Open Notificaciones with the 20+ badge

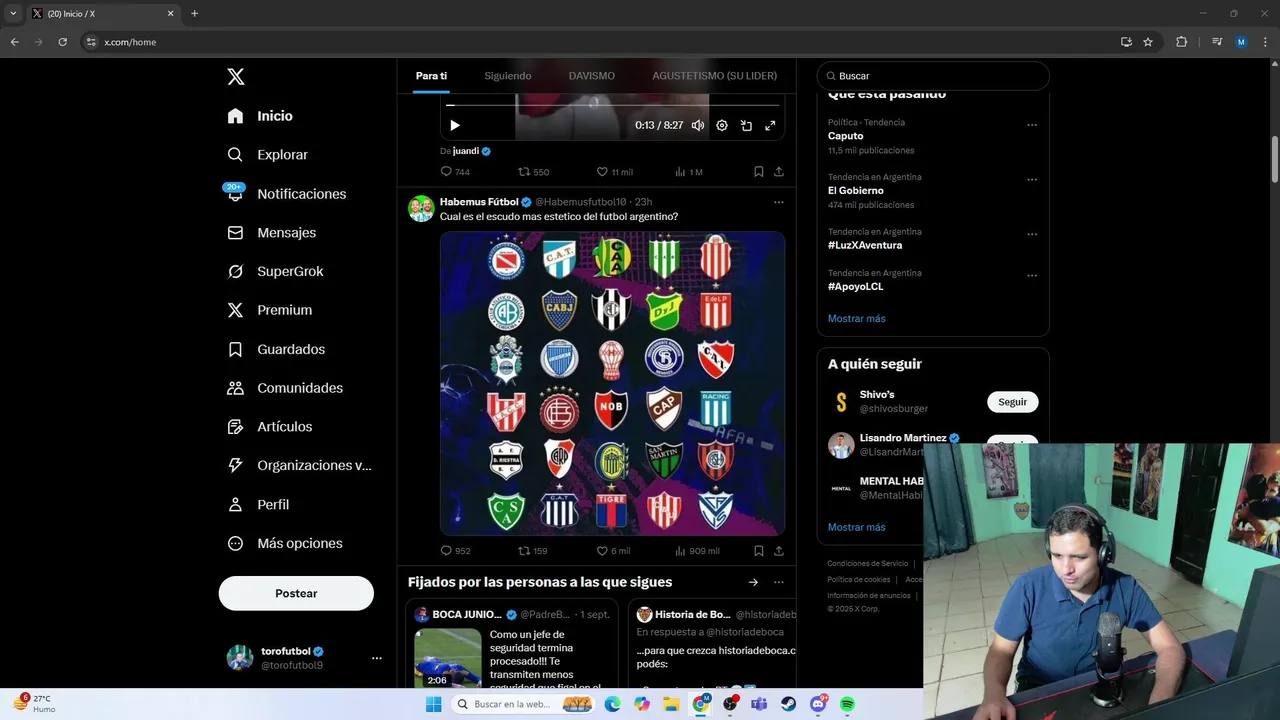point(286,194)
